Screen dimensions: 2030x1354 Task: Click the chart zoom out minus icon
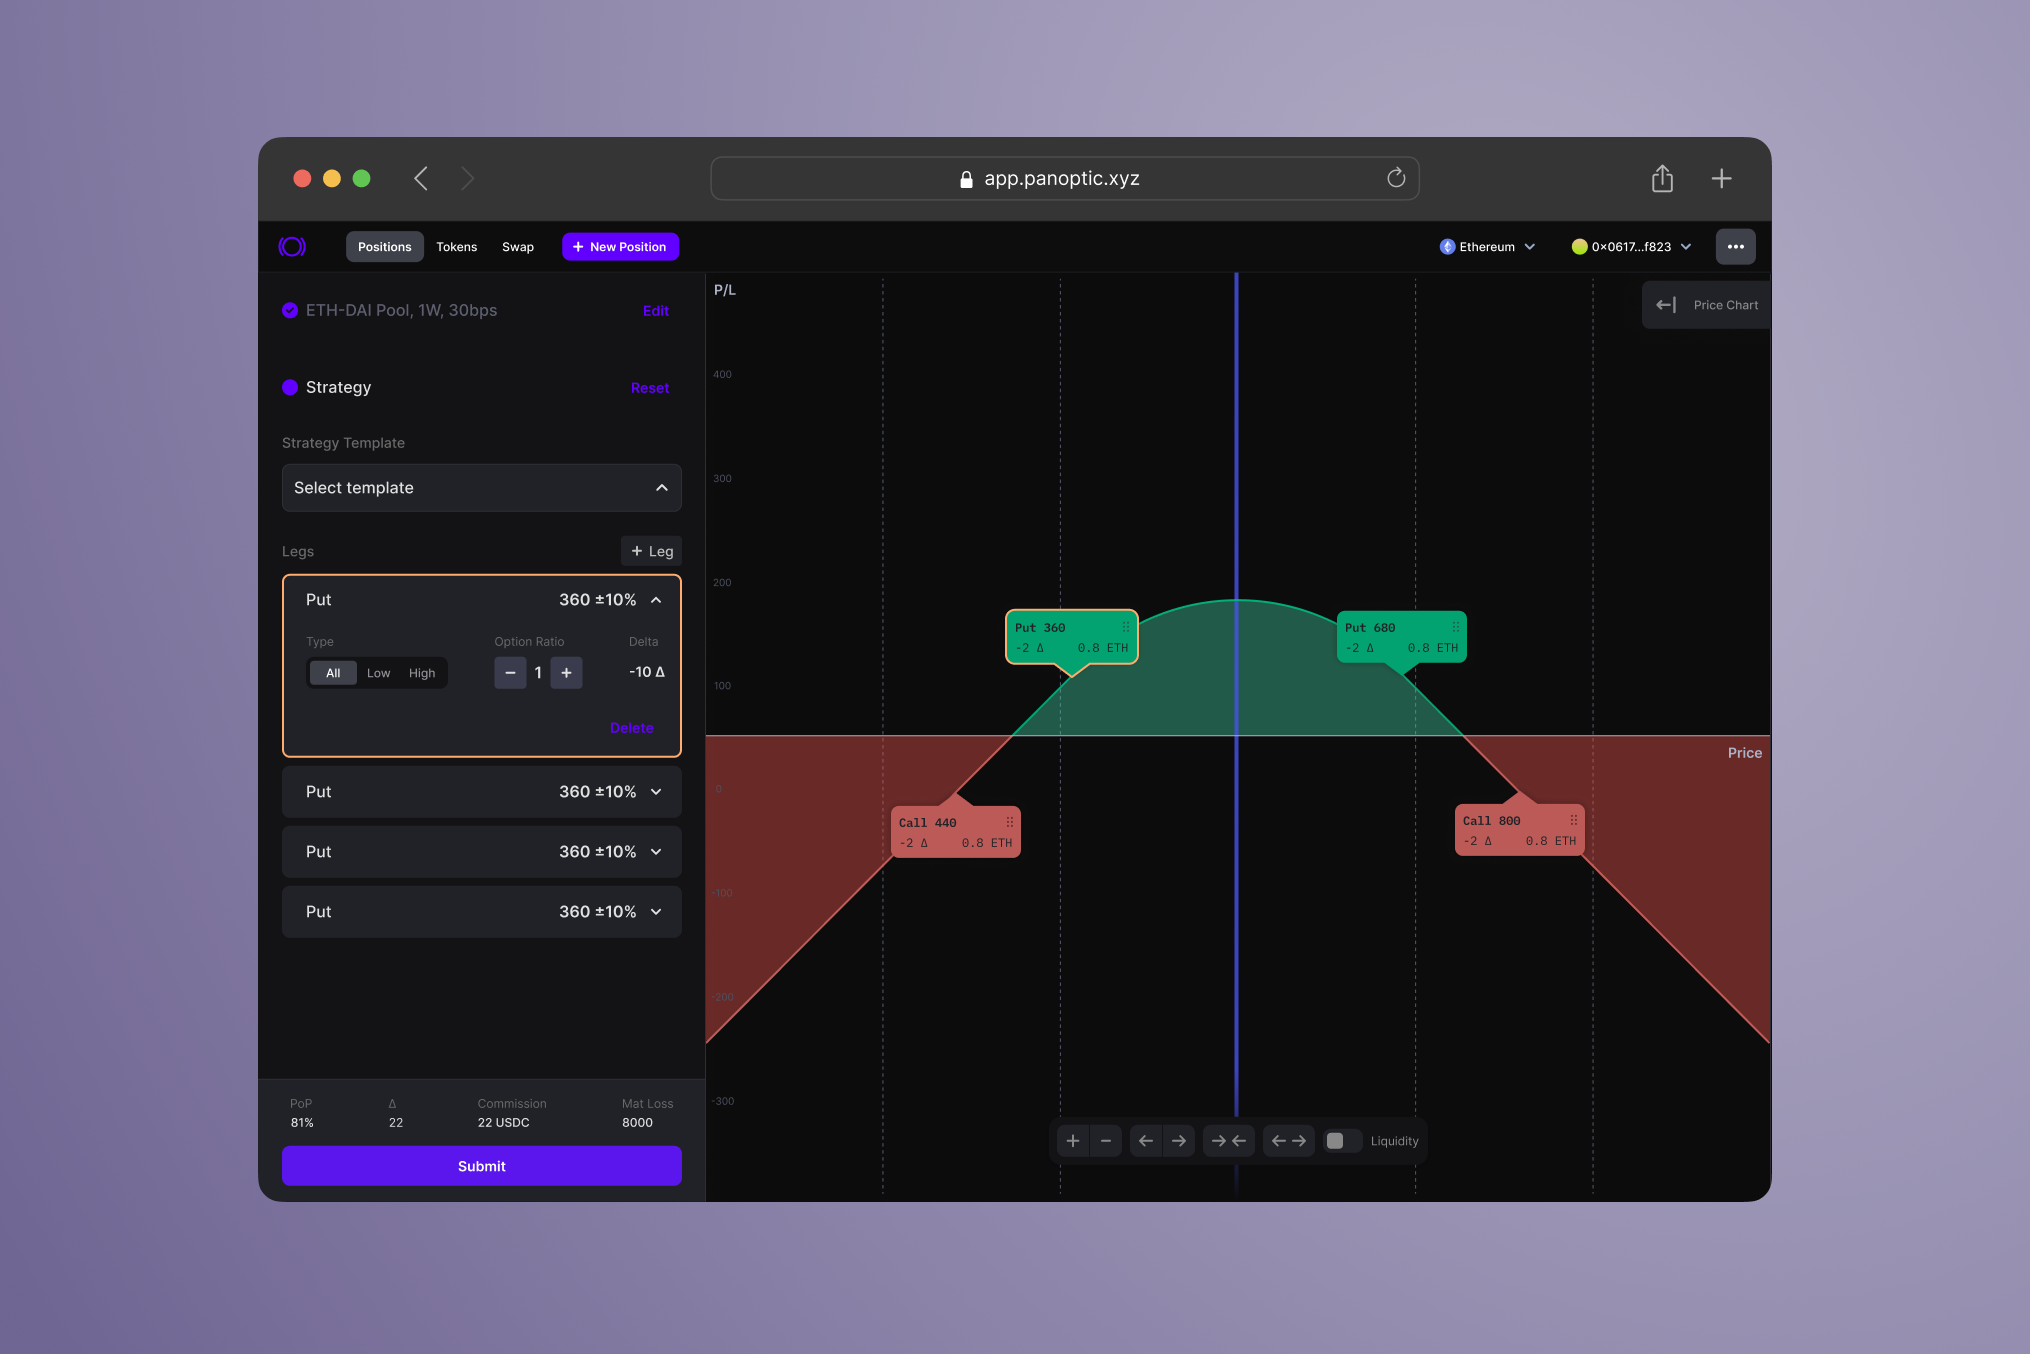[1106, 1141]
